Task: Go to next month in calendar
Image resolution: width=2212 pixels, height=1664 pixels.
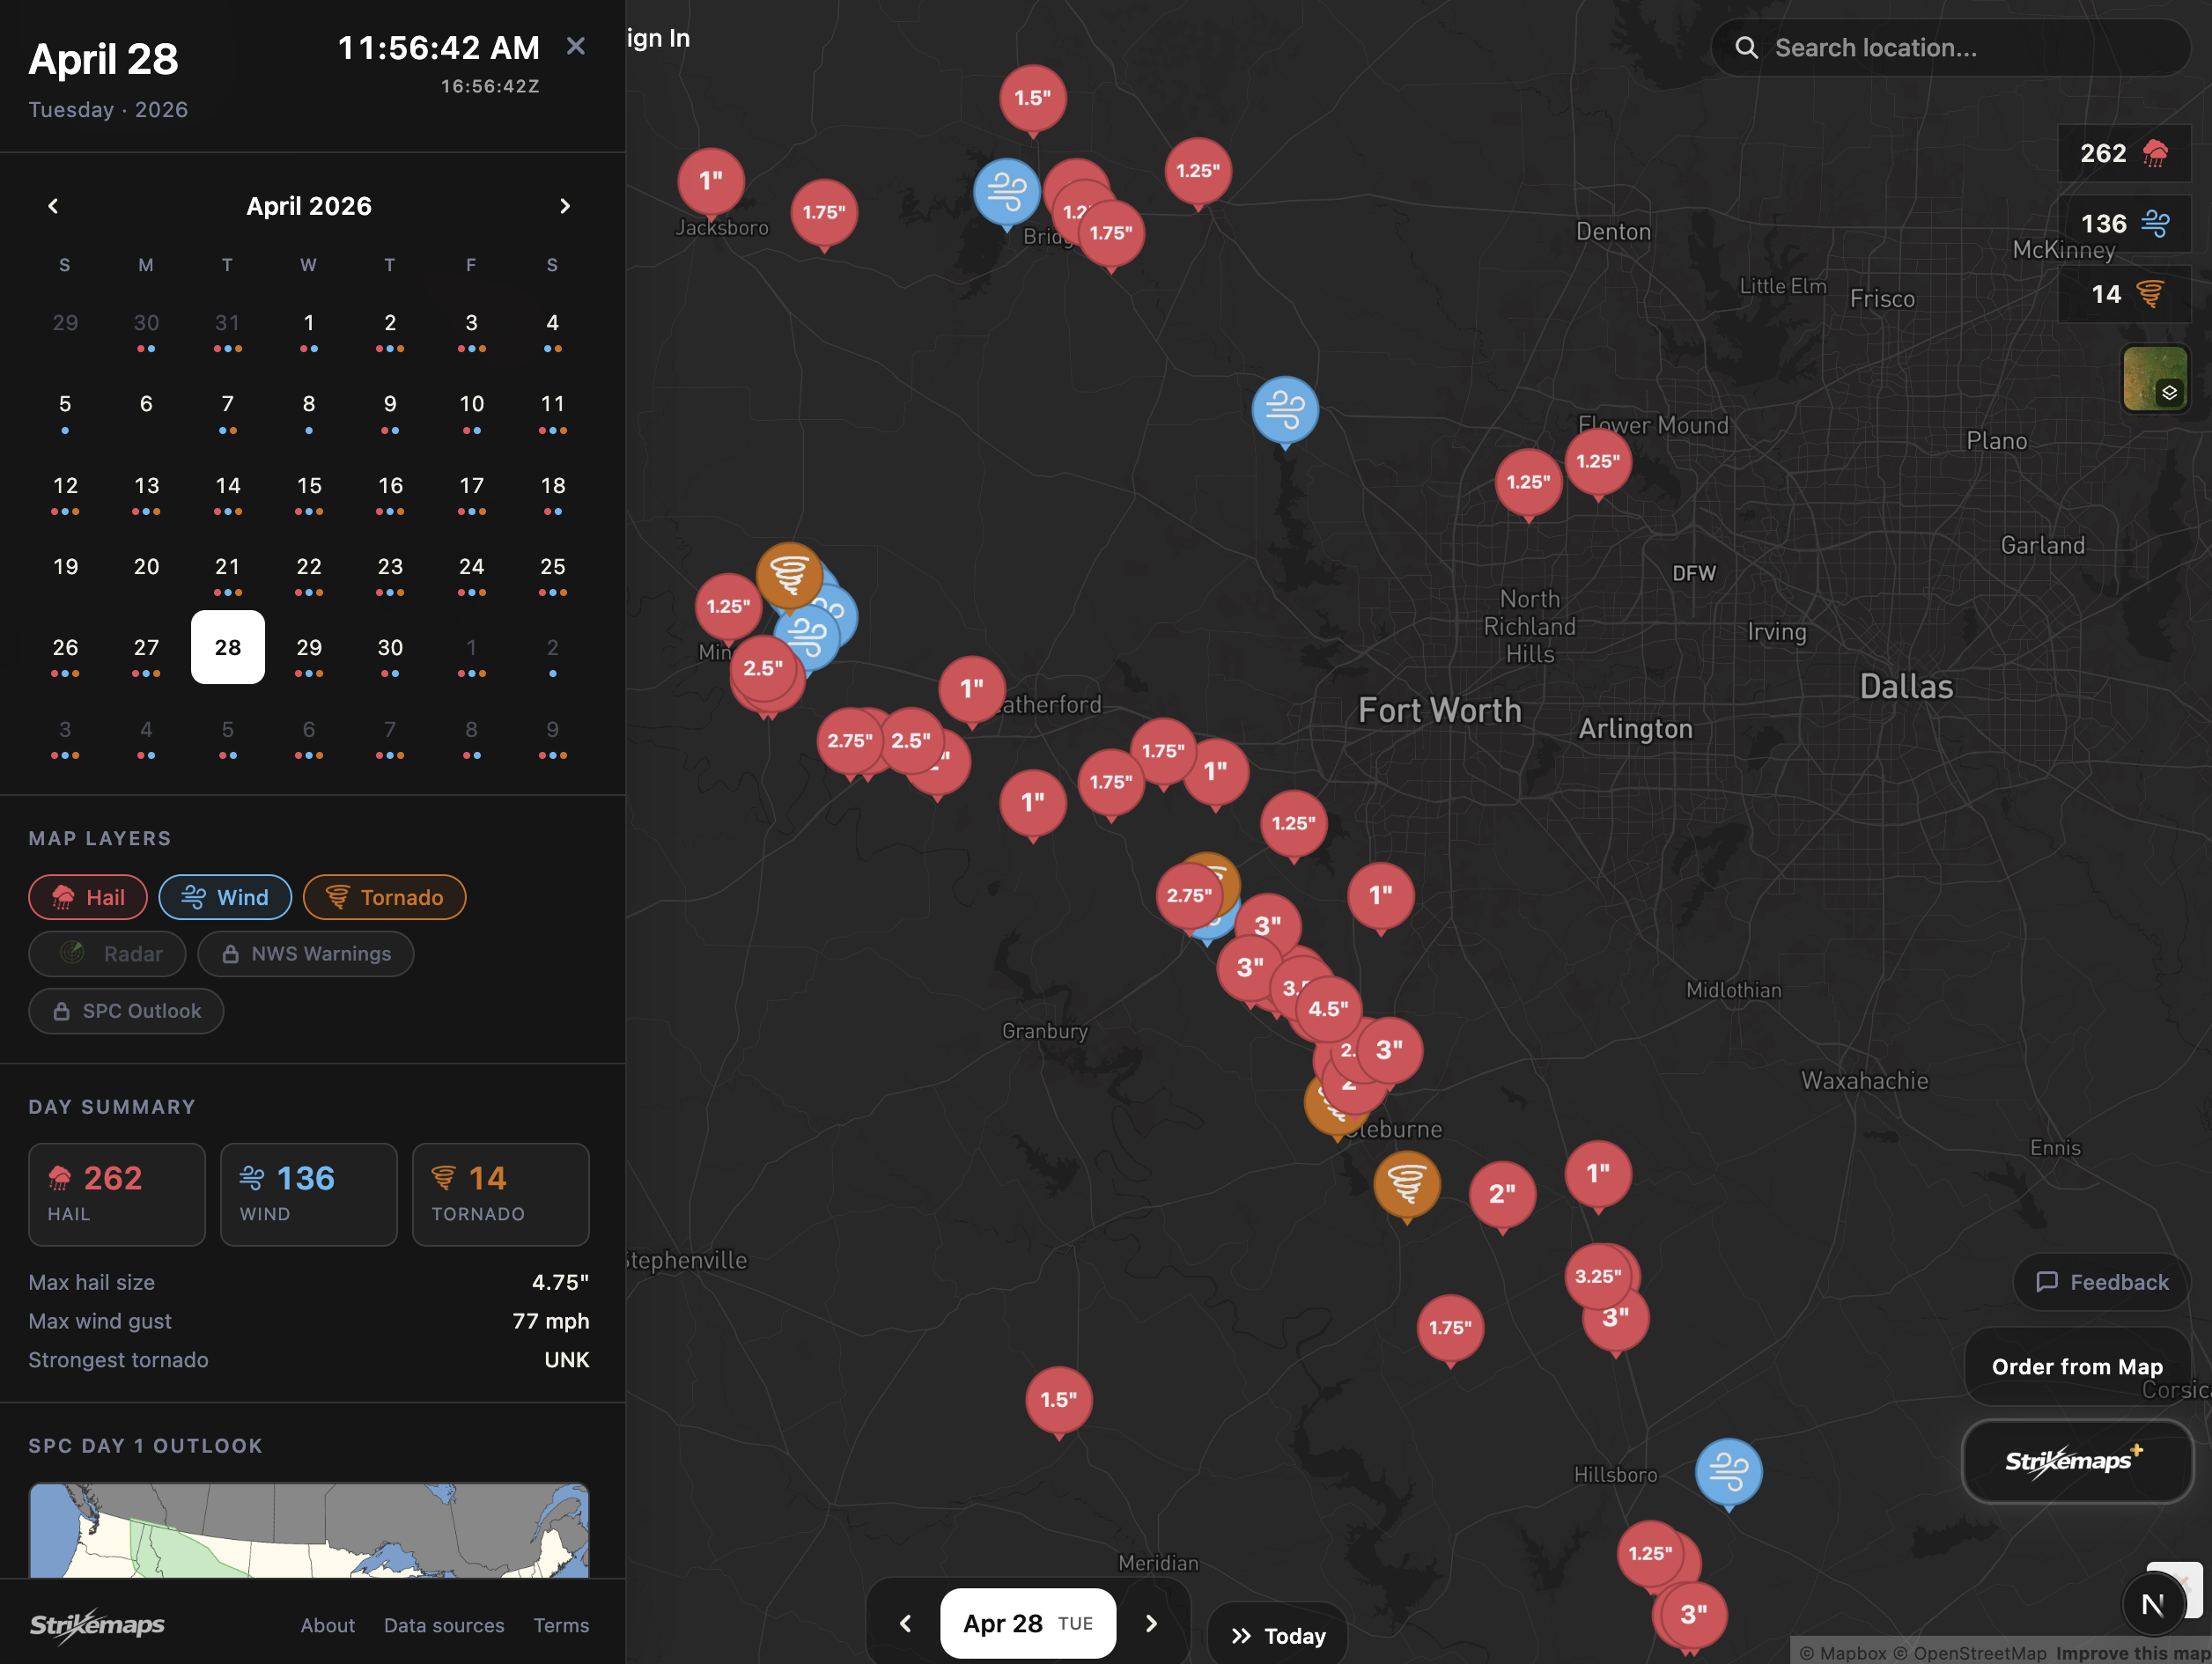Action: [x=564, y=206]
